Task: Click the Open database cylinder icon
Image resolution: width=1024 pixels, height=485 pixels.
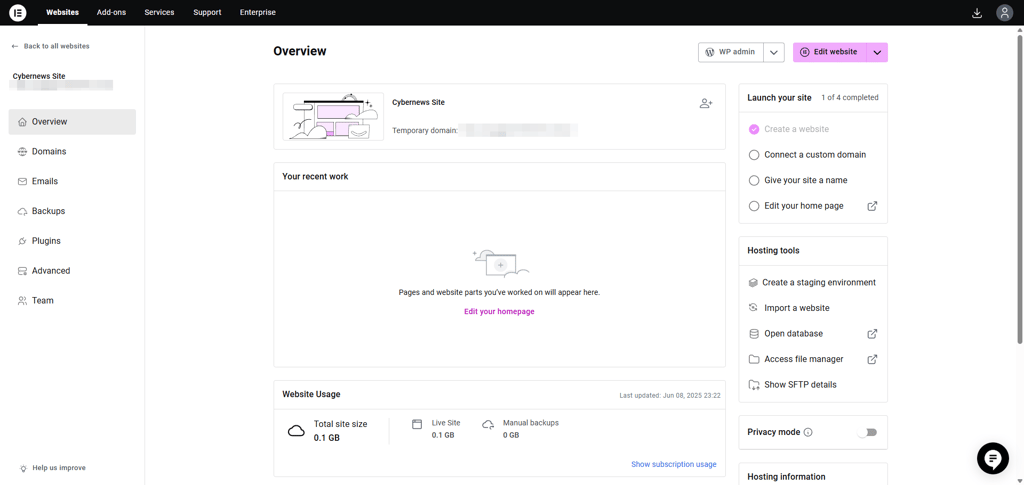Action: 754,334
